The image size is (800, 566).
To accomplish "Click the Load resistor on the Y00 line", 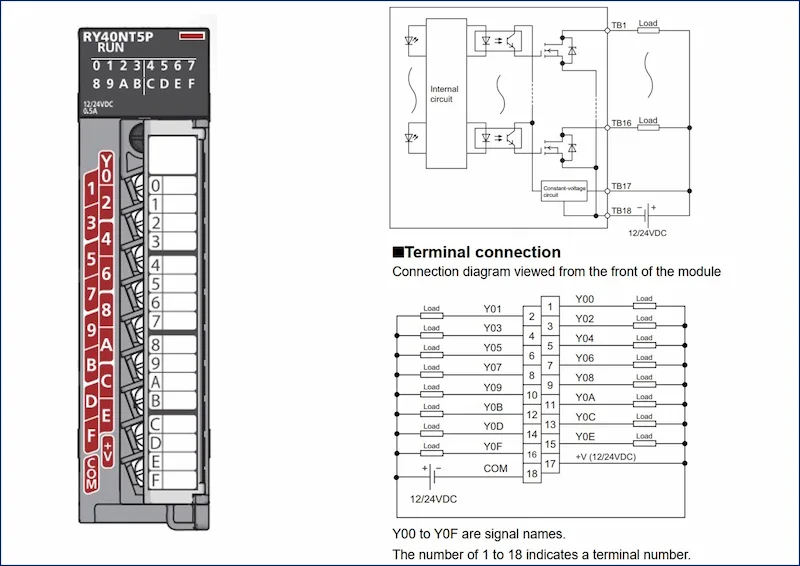I will (x=644, y=306).
